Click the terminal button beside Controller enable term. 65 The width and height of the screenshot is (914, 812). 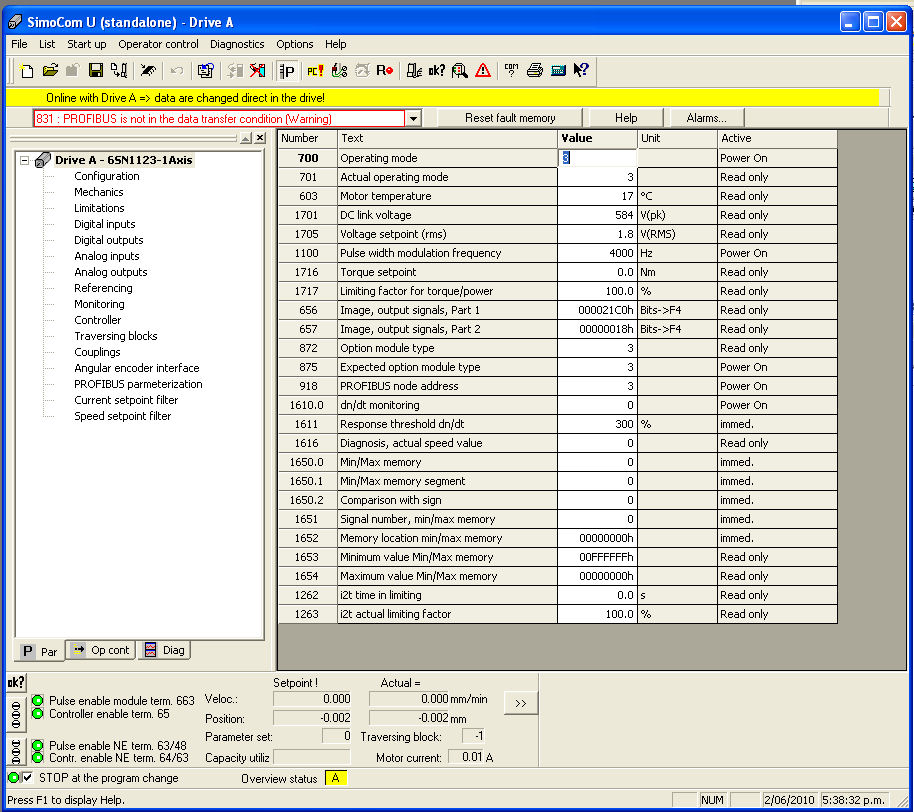point(16,713)
